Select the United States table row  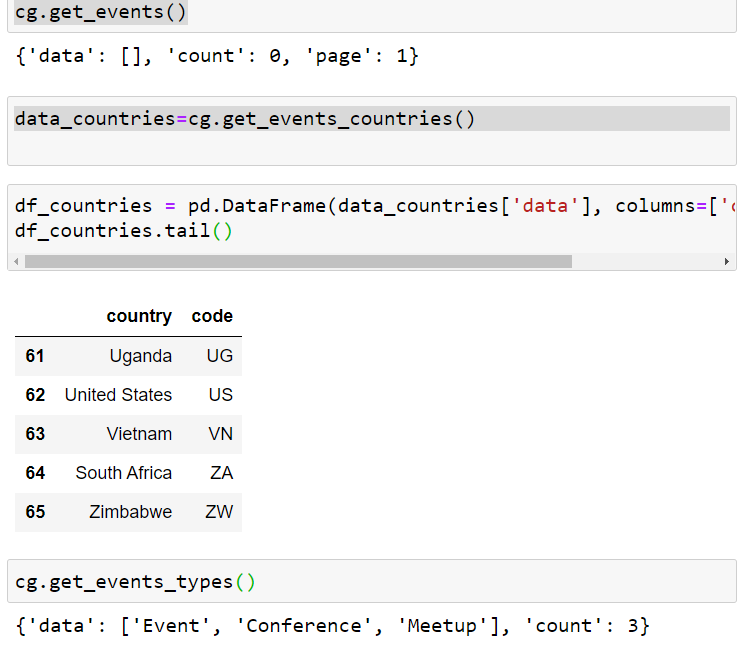coord(128,395)
